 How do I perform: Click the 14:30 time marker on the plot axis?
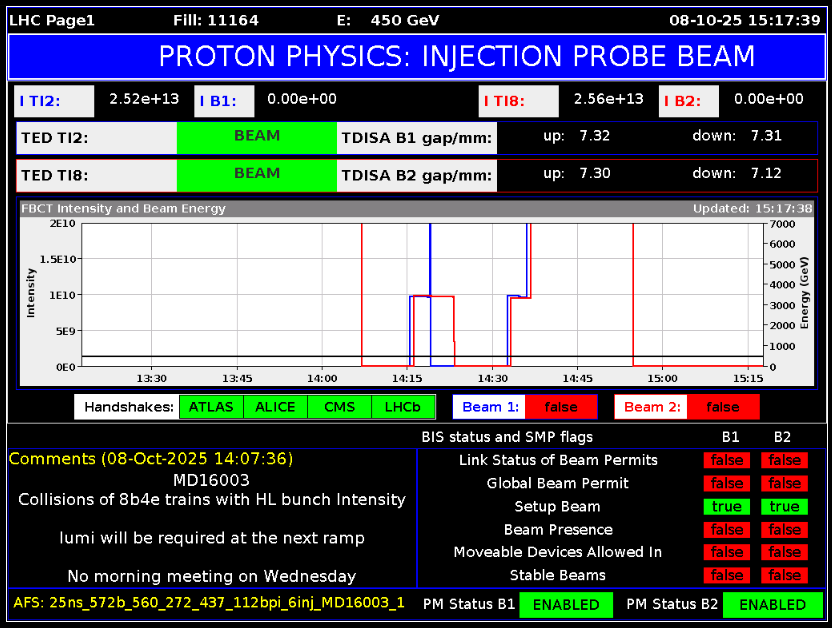point(493,379)
